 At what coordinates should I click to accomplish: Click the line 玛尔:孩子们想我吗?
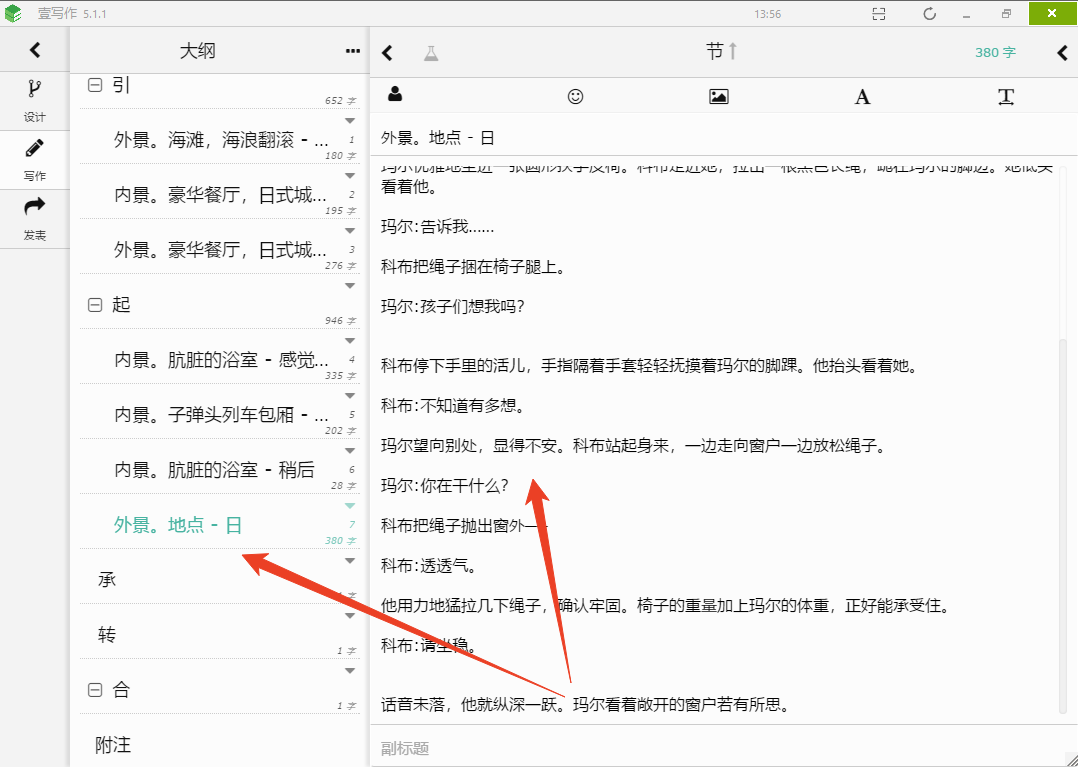click(453, 307)
